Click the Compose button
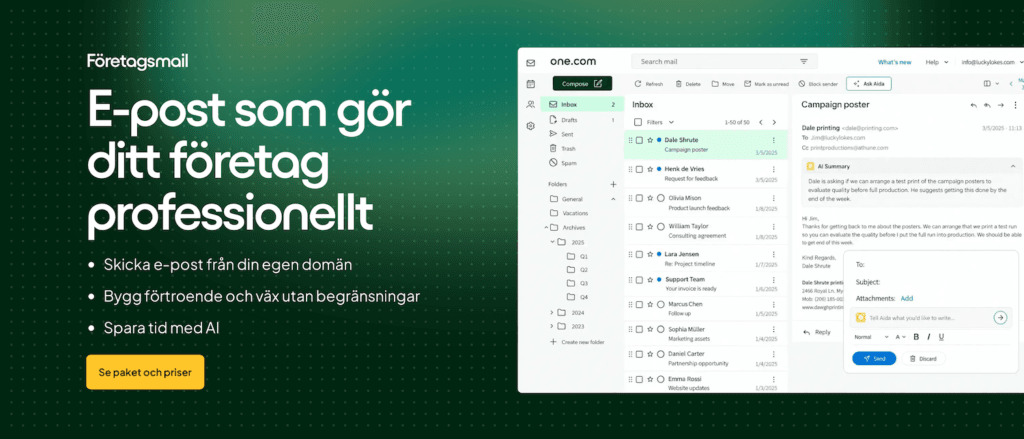 [x=582, y=84]
